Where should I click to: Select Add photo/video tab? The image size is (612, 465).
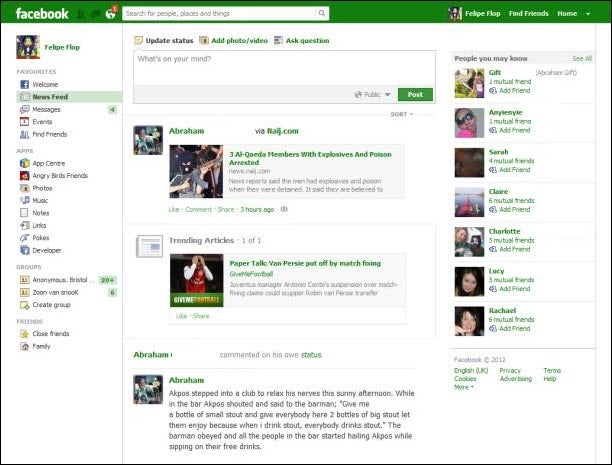[x=234, y=40]
